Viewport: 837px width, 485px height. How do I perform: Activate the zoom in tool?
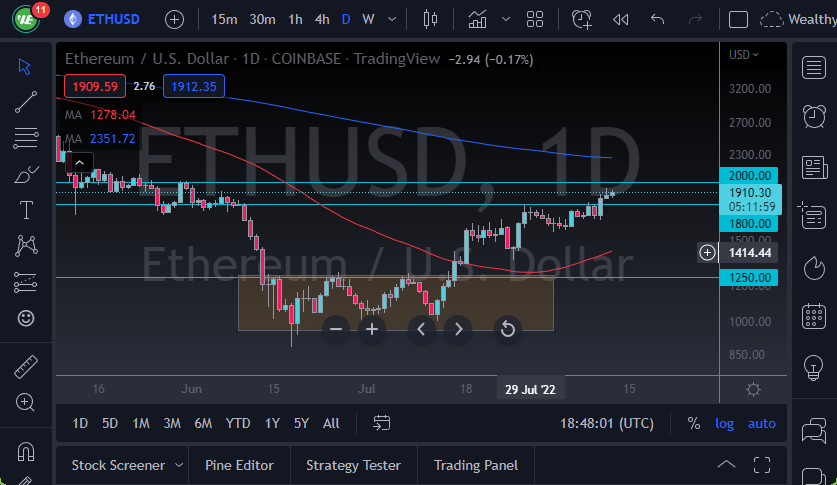click(x=25, y=402)
